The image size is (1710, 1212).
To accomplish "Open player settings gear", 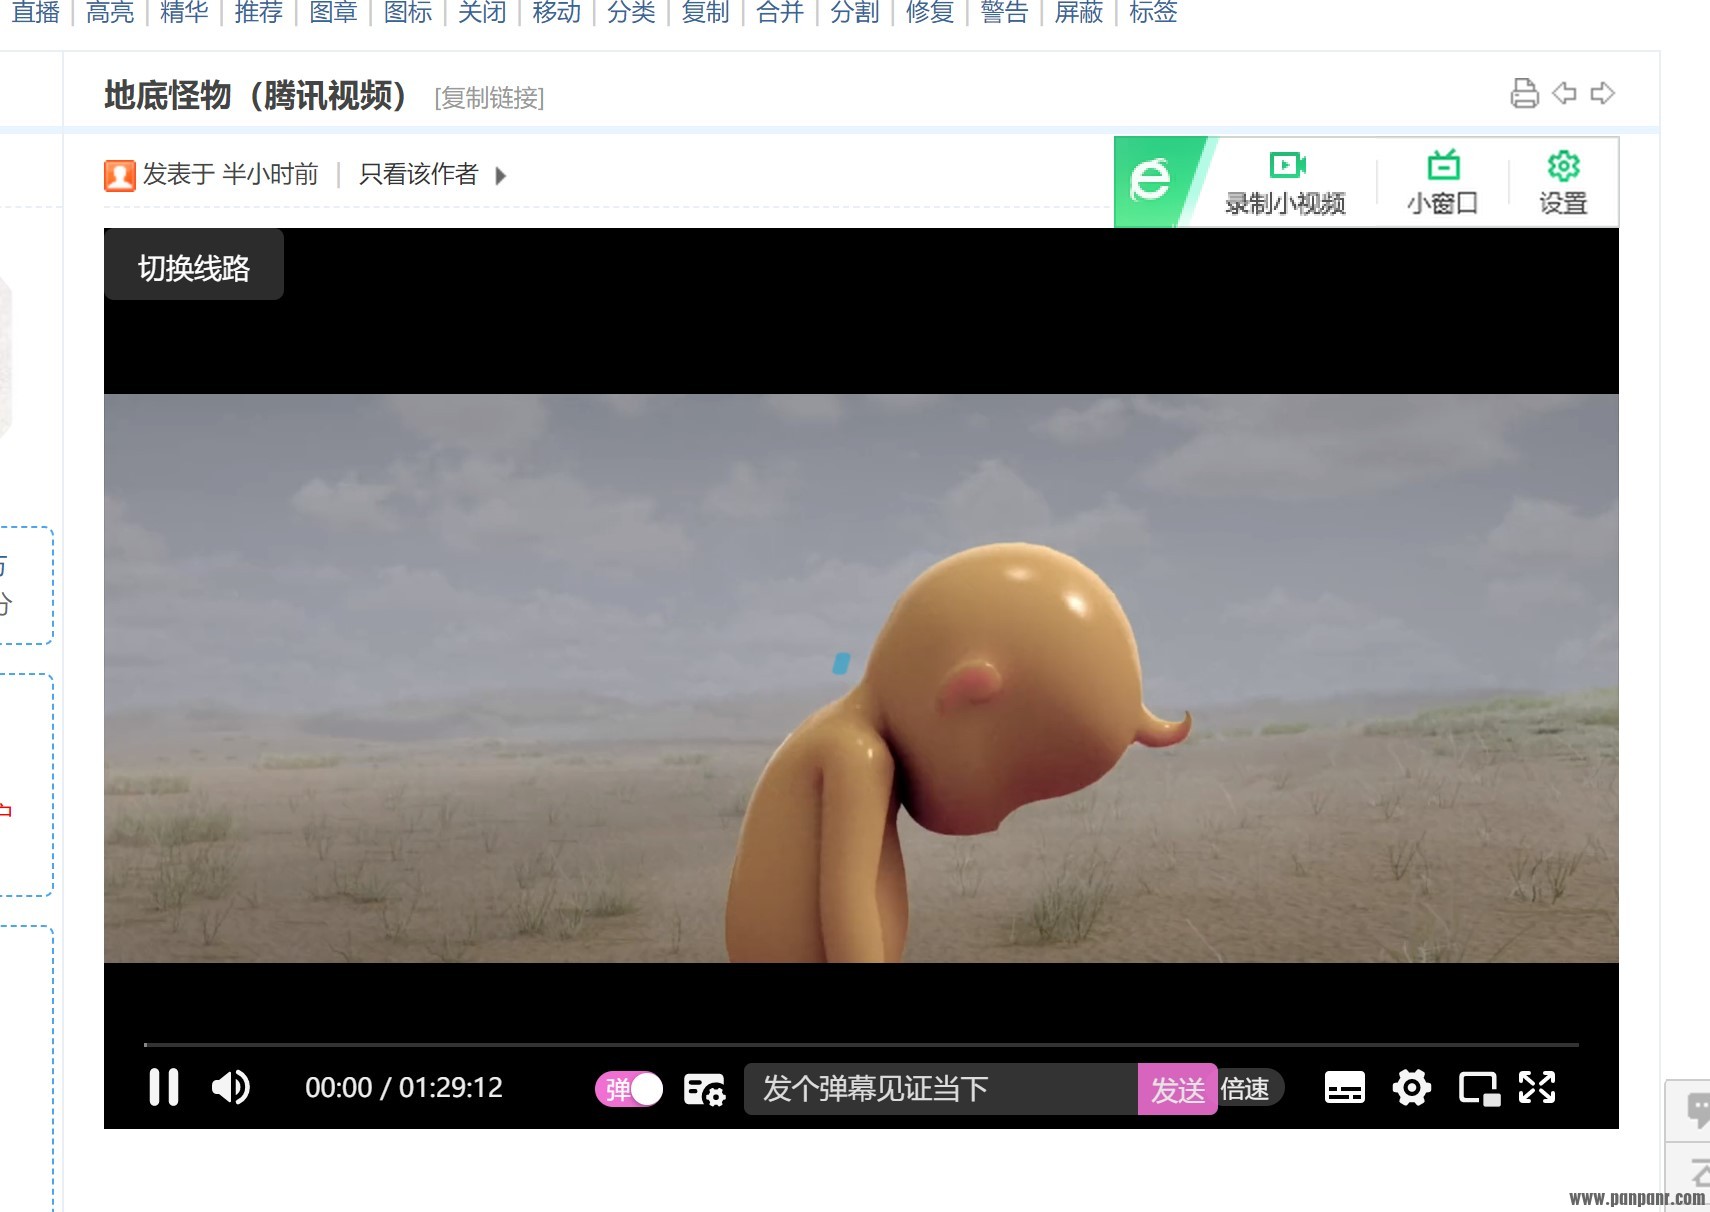I will point(1411,1087).
